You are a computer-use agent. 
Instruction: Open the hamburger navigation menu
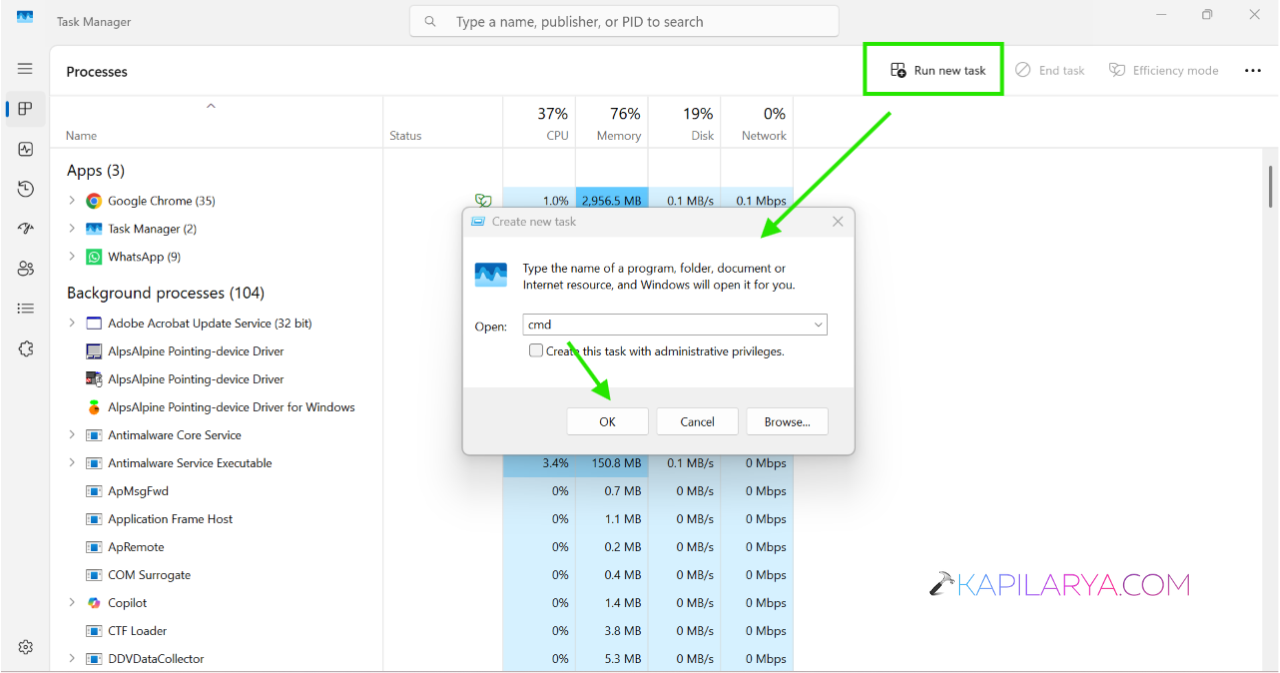pyautogui.click(x=25, y=69)
